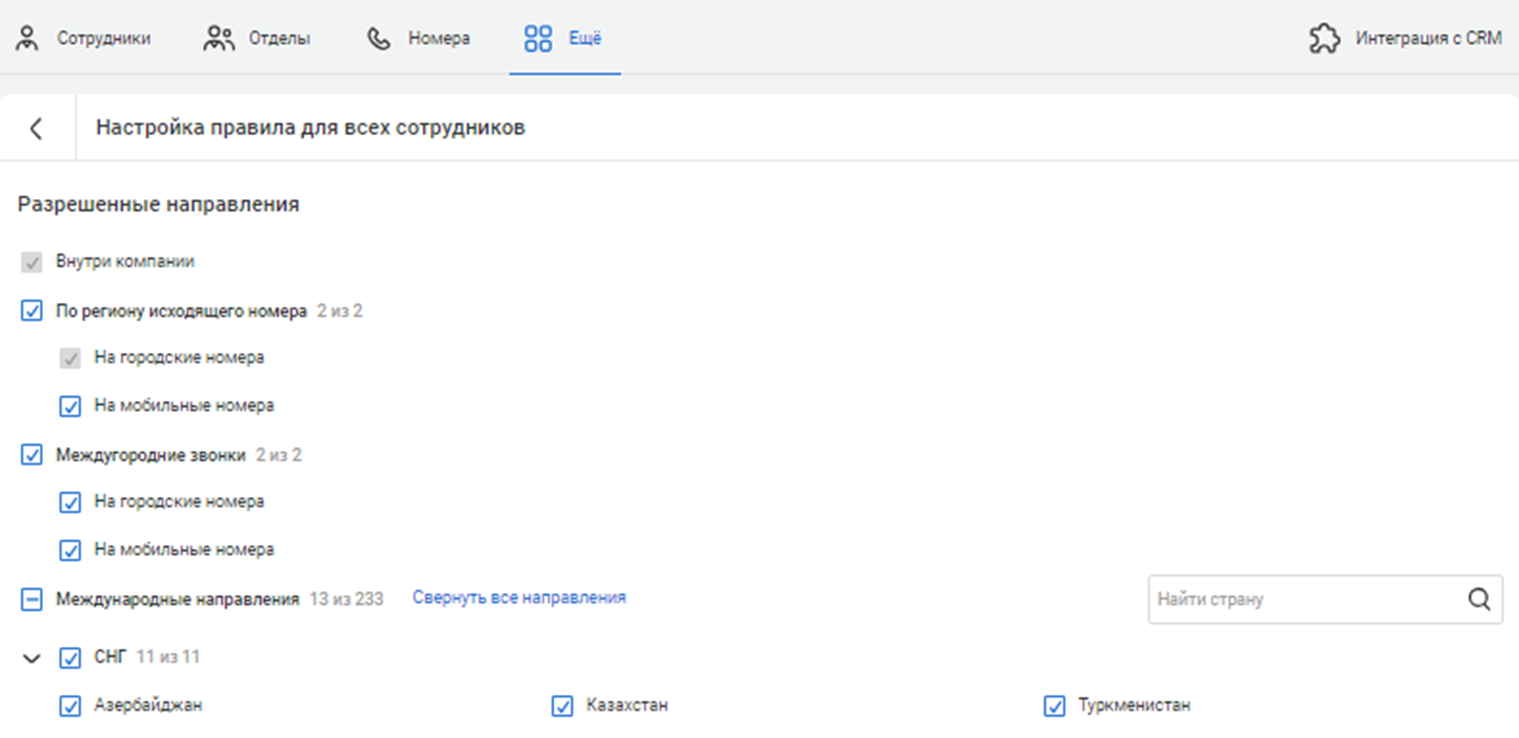Click Свернуть все направления link

519,598
